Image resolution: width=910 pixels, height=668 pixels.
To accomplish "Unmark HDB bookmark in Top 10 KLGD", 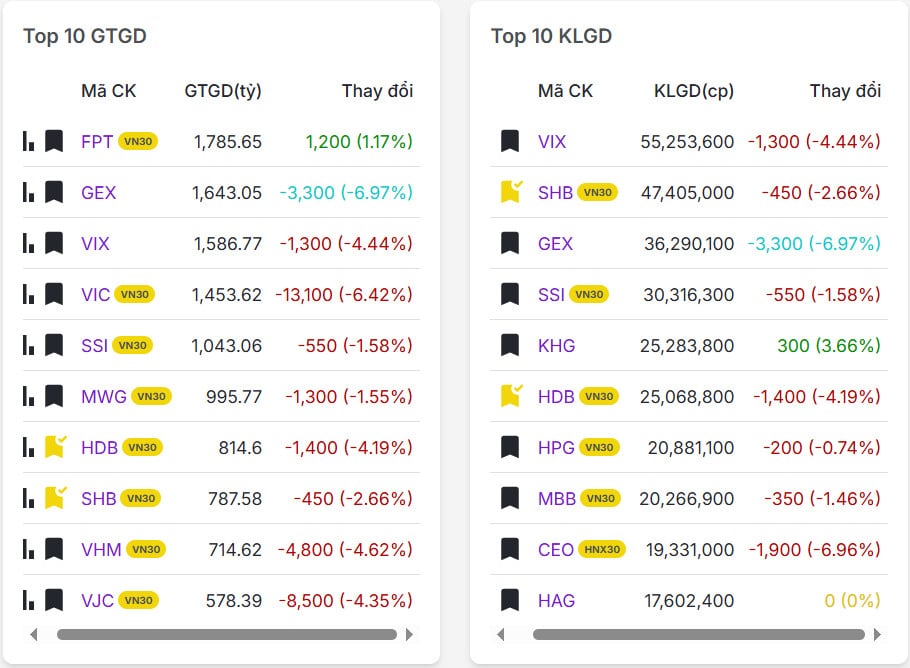I will tap(511, 395).
